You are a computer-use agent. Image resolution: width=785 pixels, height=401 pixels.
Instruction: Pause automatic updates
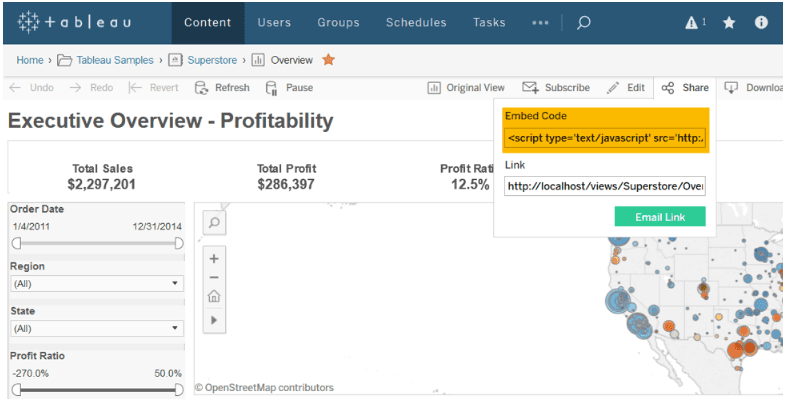click(x=289, y=88)
